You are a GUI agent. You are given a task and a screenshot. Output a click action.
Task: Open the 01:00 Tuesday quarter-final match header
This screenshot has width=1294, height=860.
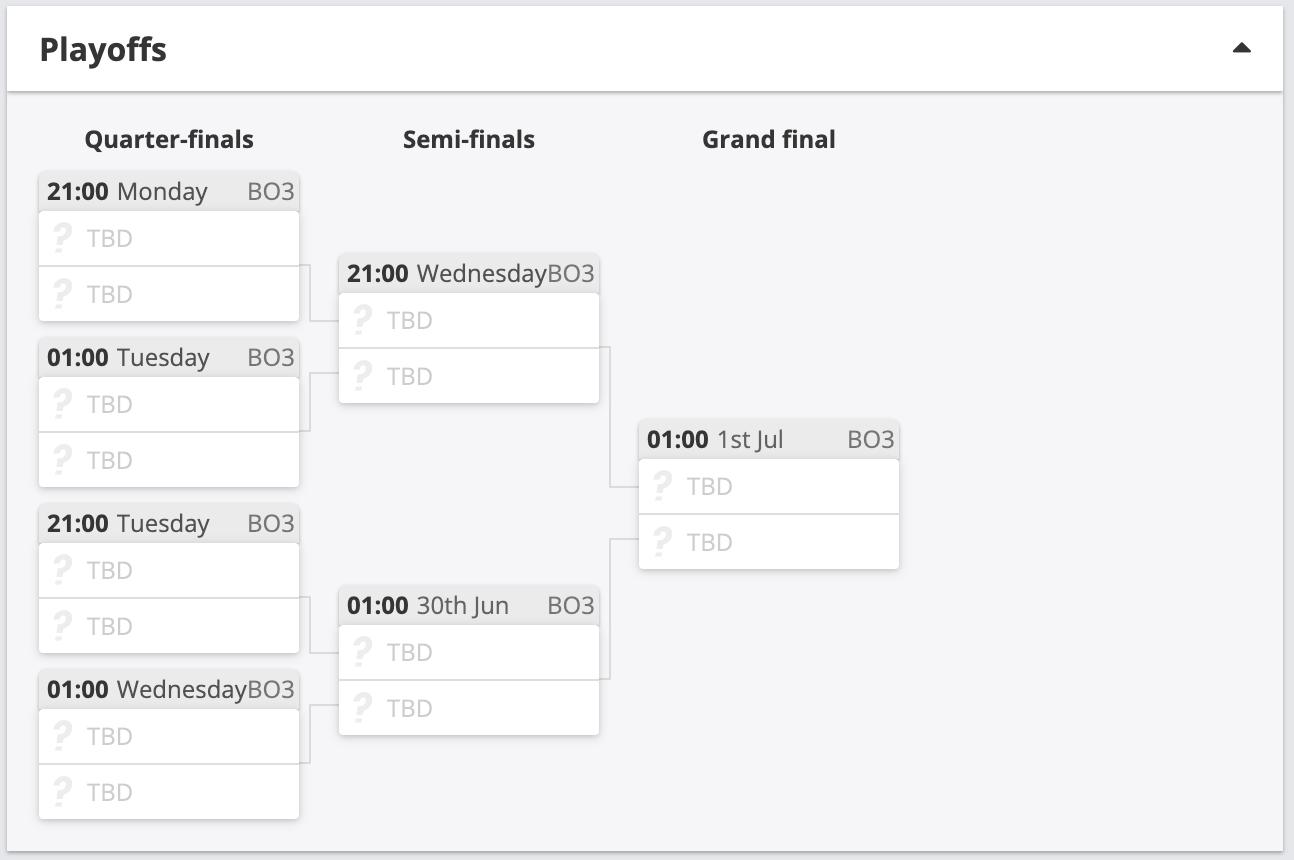169,358
